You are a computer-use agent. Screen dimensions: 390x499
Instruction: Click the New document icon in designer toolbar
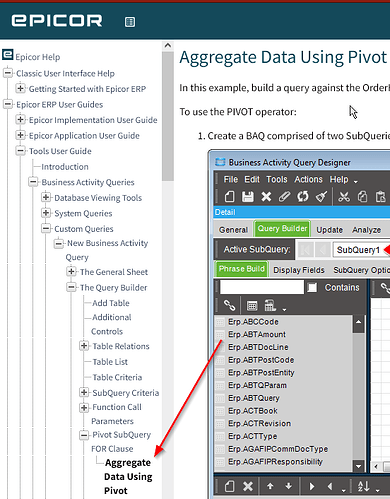(x=229, y=196)
